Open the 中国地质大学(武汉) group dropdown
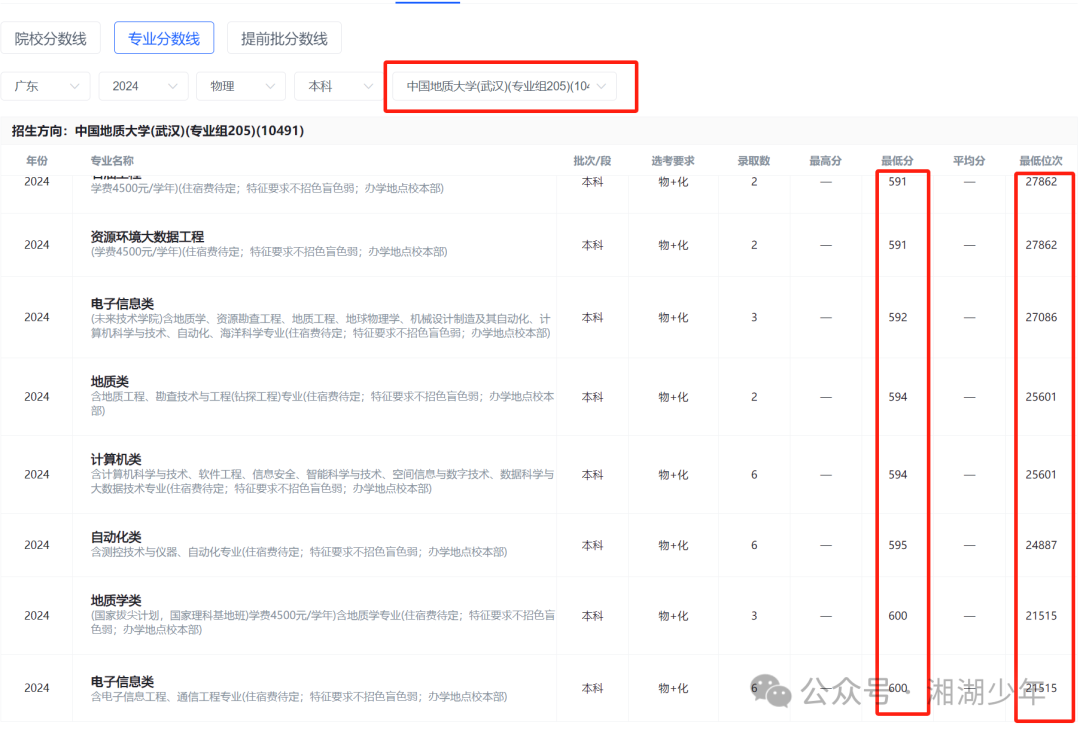Screen dimensions: 1080x735 pyautogui.click(x=504, y=86)
